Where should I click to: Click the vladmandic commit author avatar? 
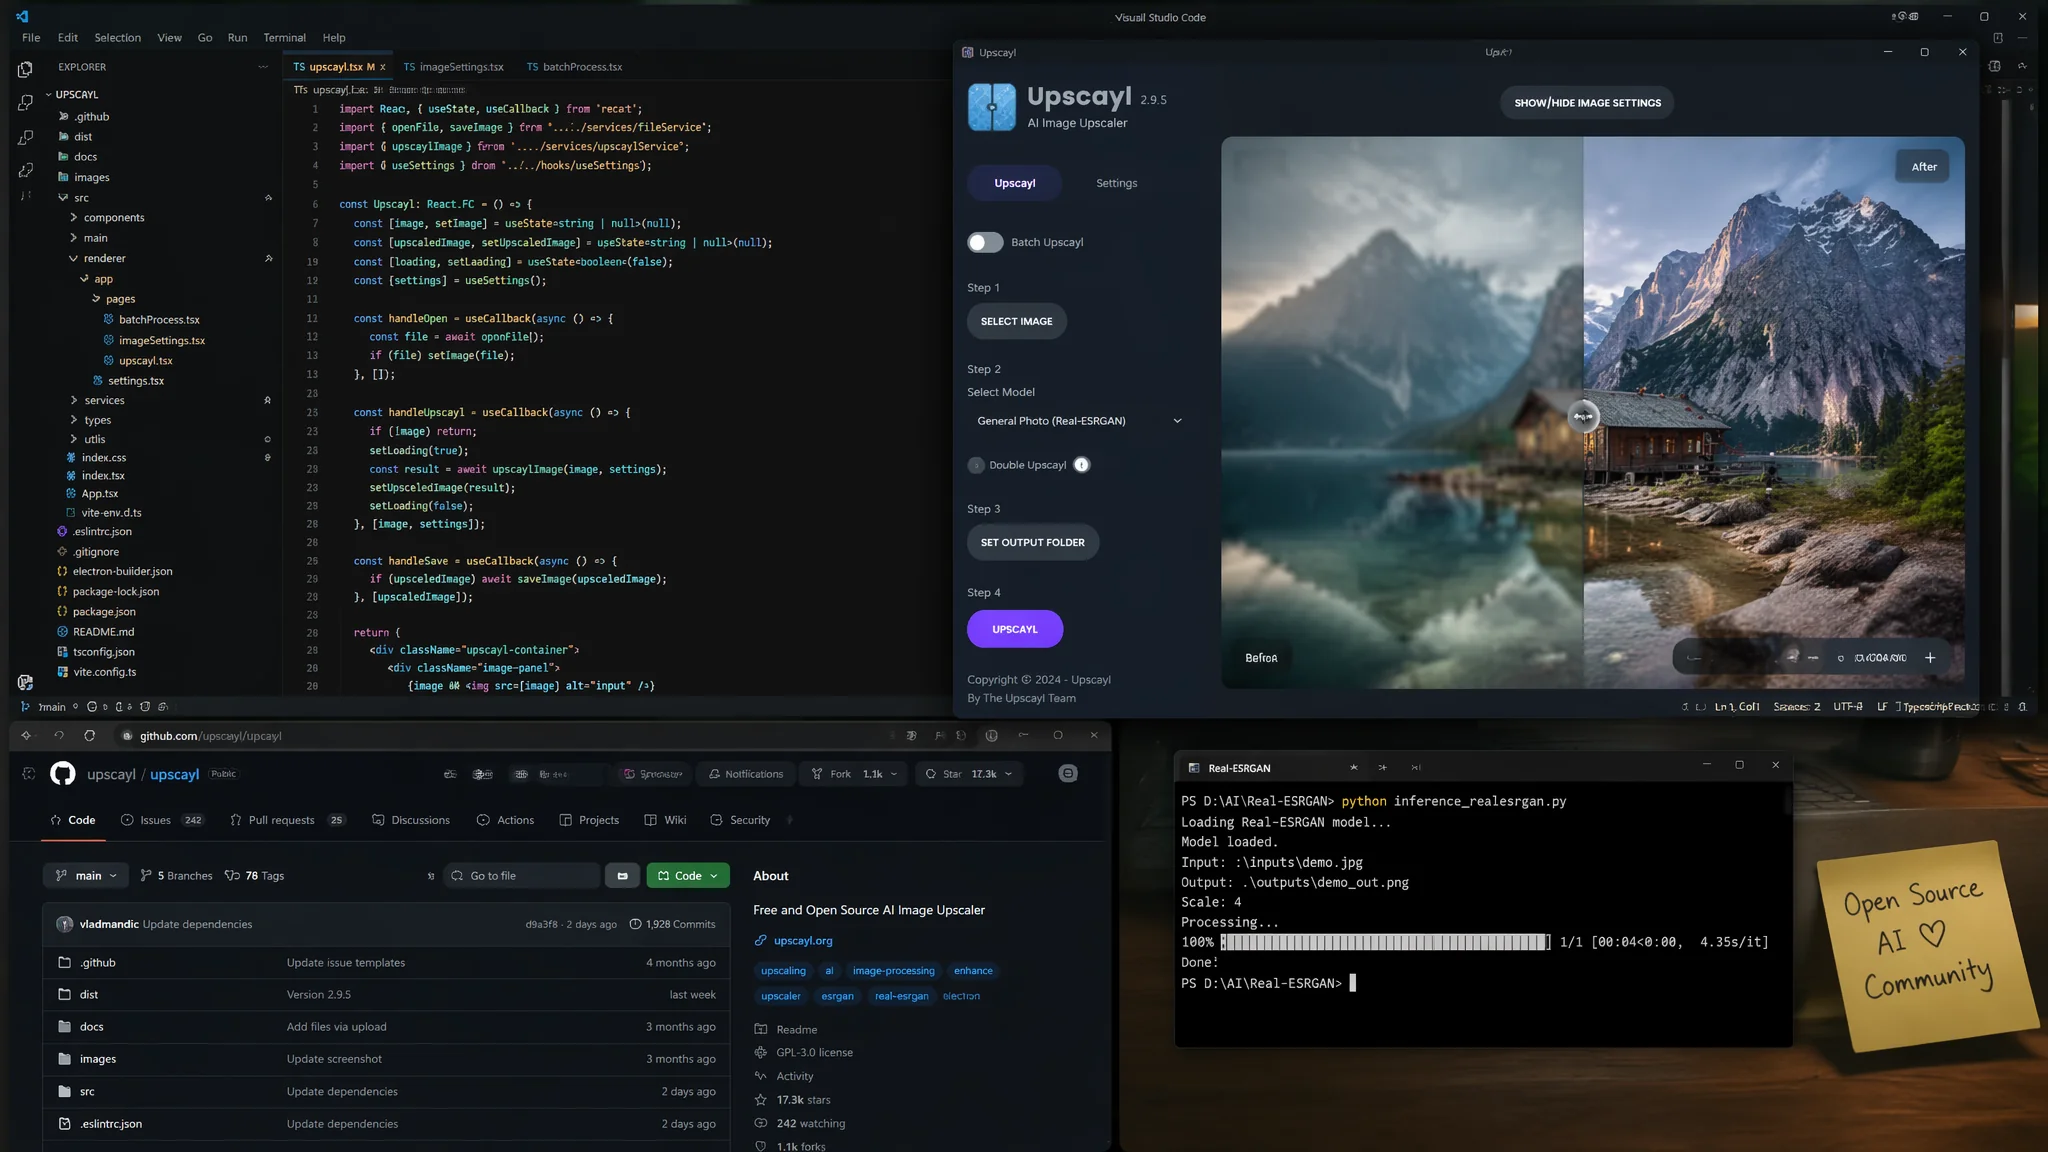click(65, 924)
